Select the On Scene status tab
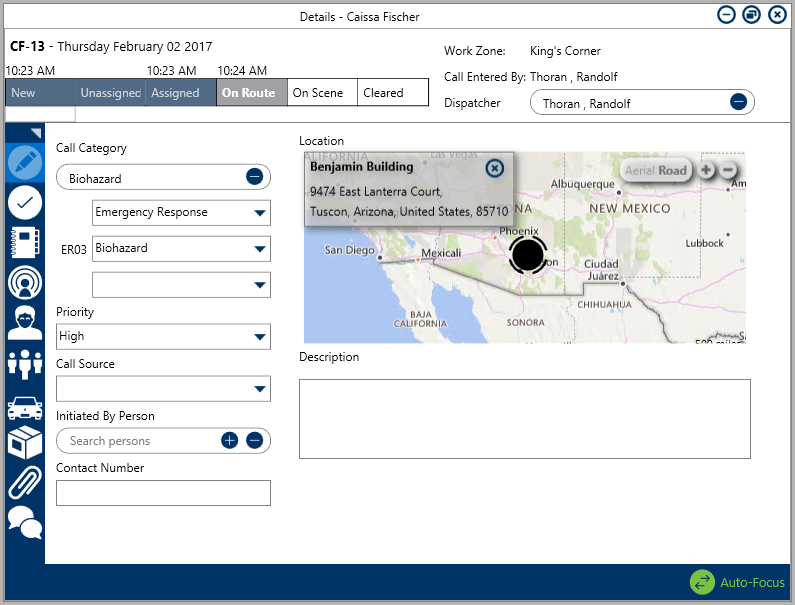795x605 pixels. click(x=322, y=93)
